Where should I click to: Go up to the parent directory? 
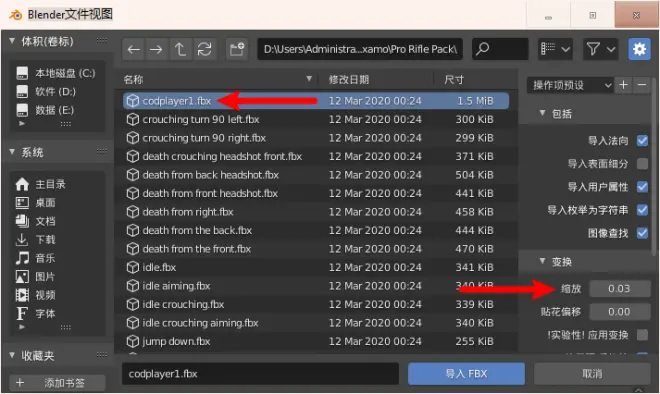tap(180, 49)
